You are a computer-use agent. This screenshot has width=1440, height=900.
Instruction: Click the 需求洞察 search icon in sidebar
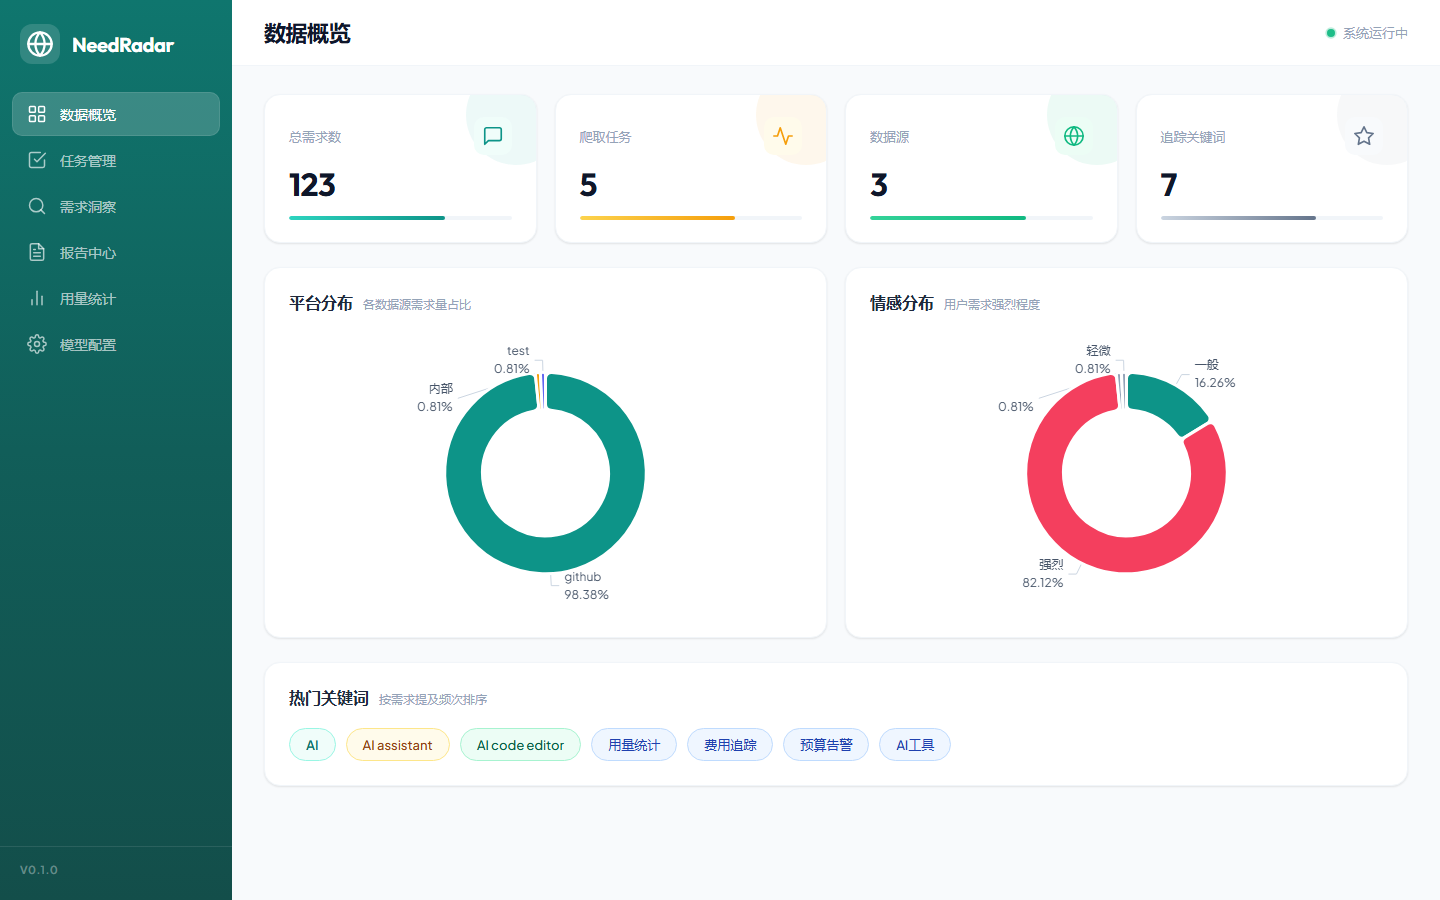click(x=37, y=206)
